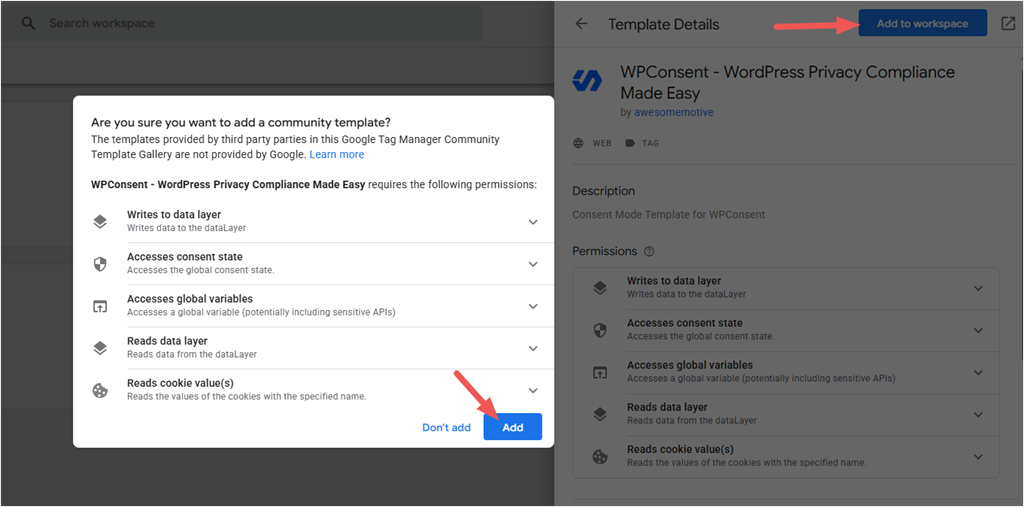Click Don't add button
This screenshot has height=507, width=1024.
click(446, 427)
